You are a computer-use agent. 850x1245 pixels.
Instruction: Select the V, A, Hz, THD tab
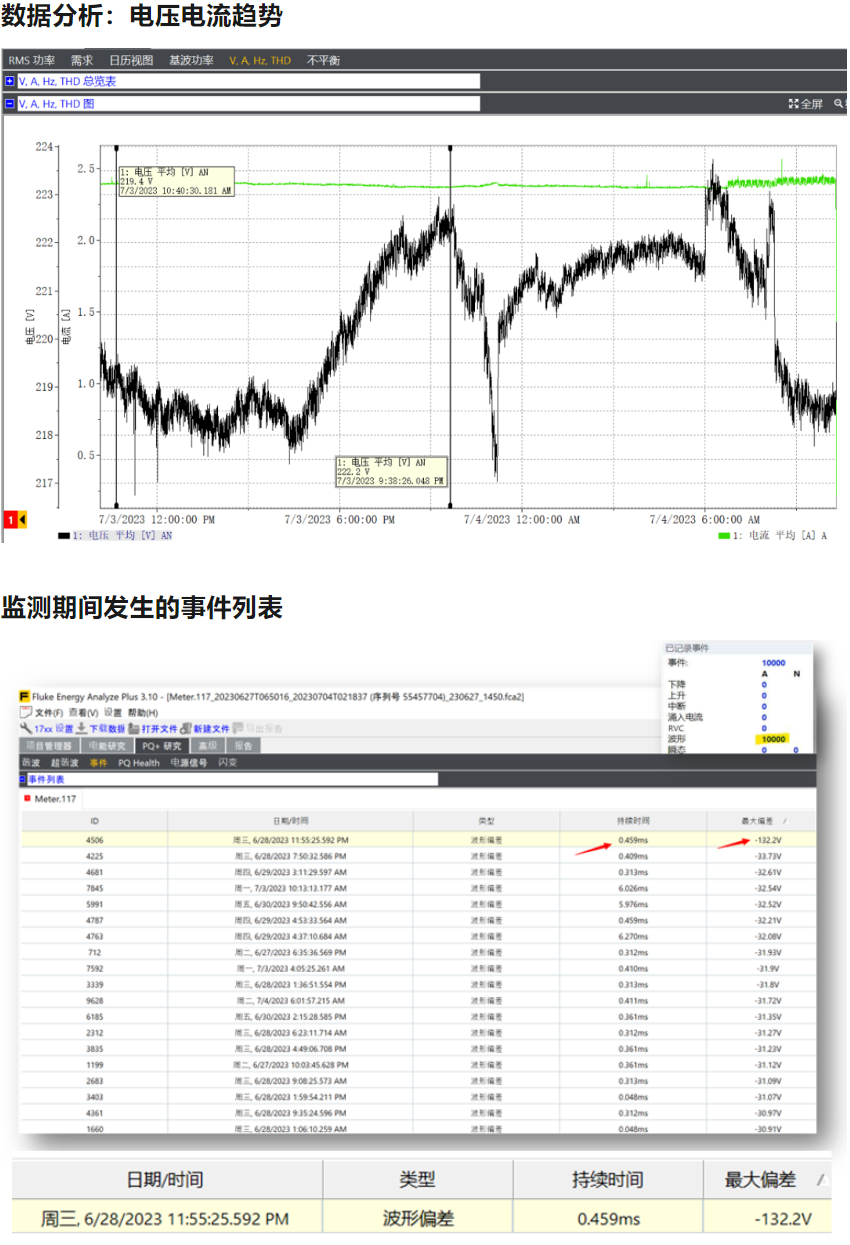click(x=260, y=60)
